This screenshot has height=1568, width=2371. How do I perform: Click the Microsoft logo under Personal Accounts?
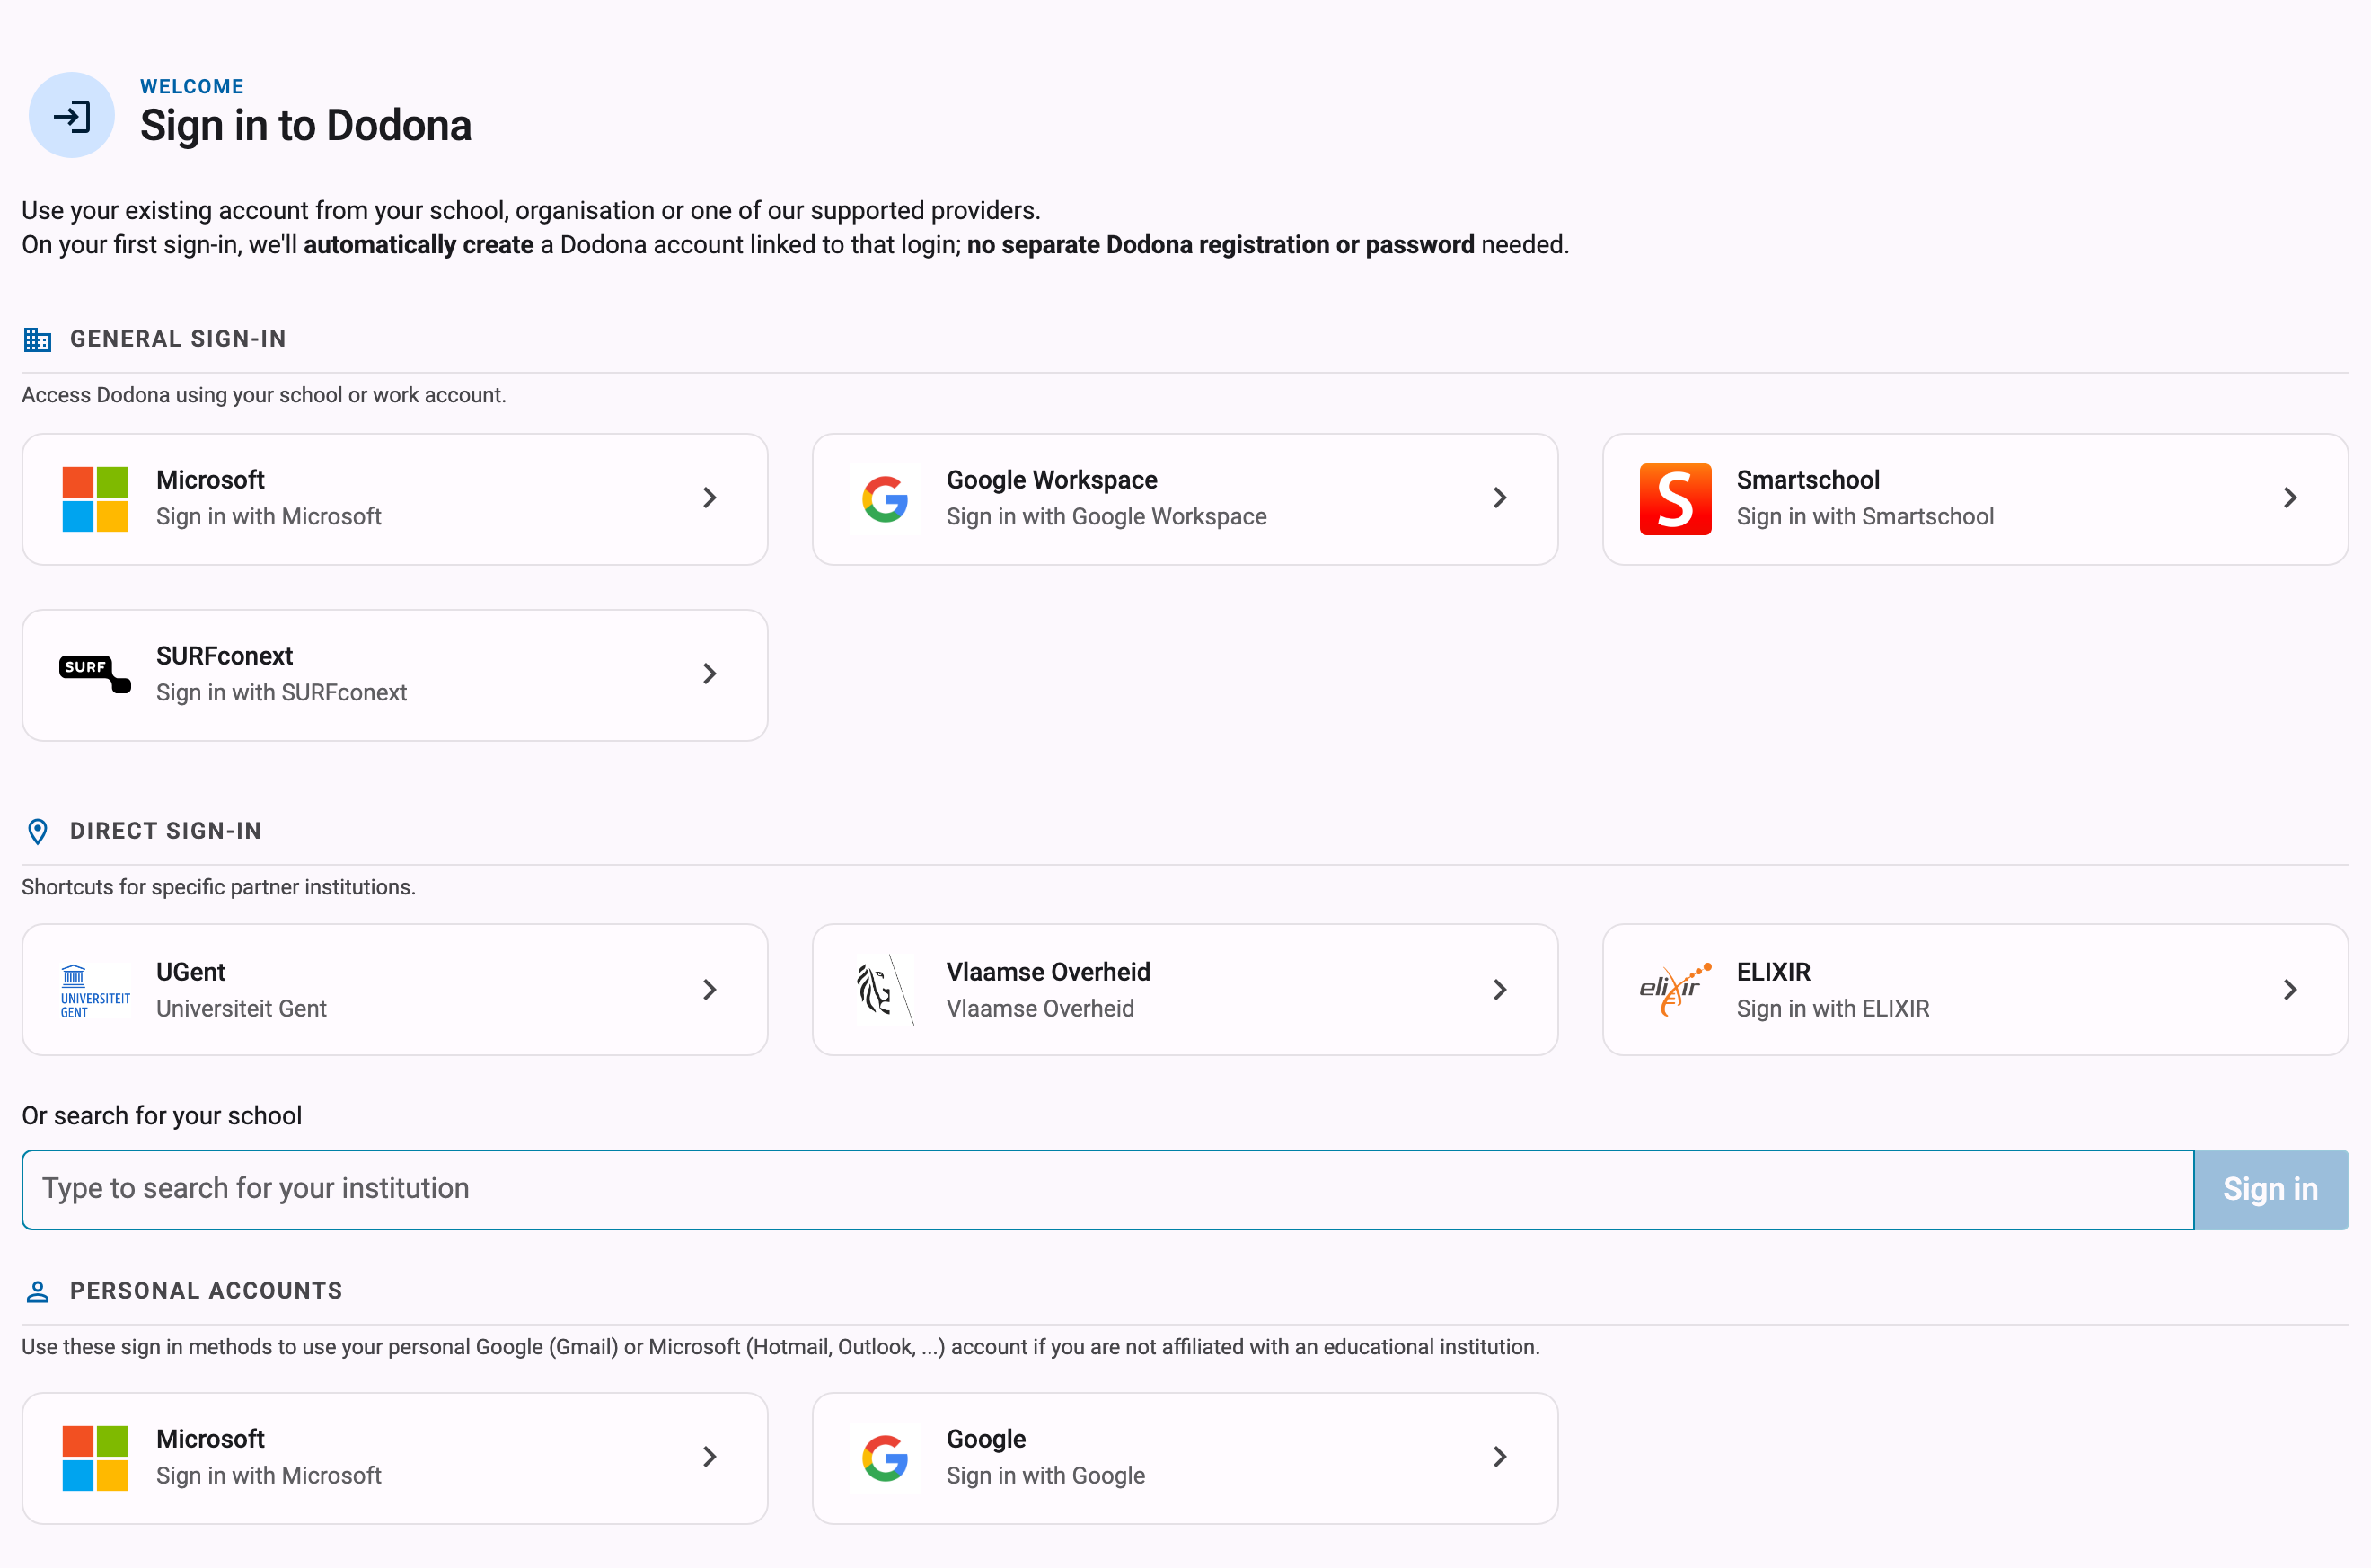pos(95,1458)
